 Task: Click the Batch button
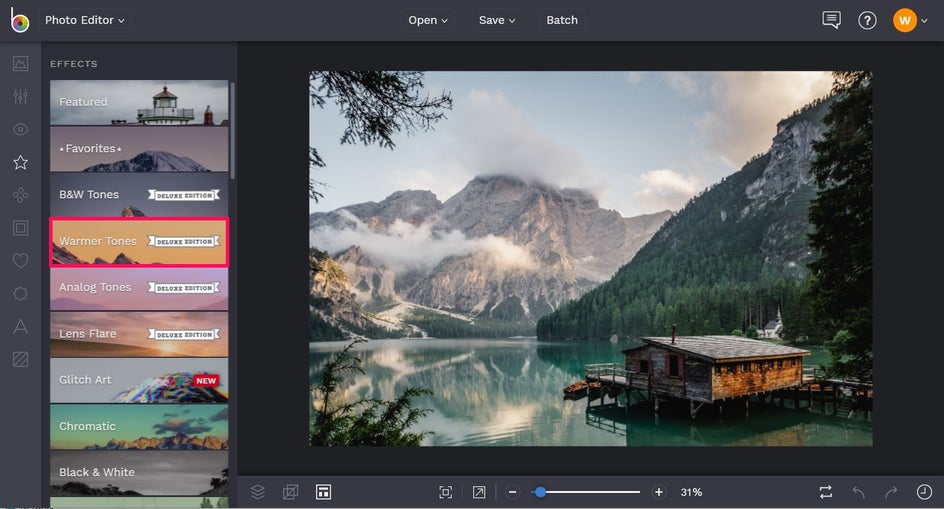pos(562,20)
